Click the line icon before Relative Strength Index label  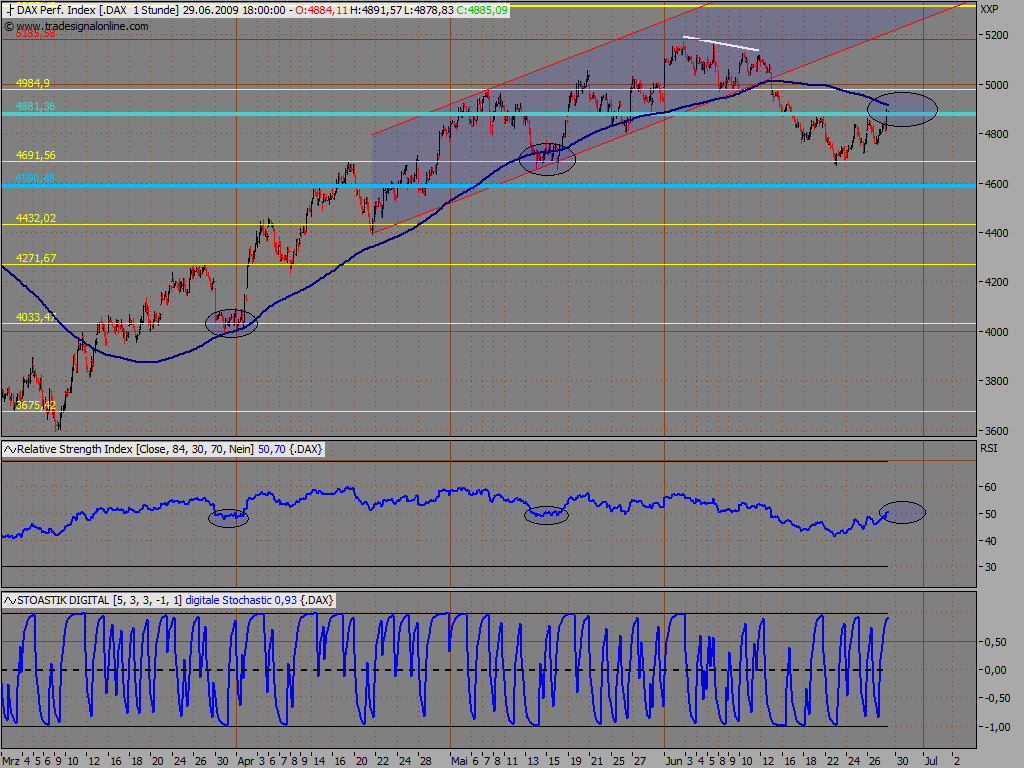(10, 449)
